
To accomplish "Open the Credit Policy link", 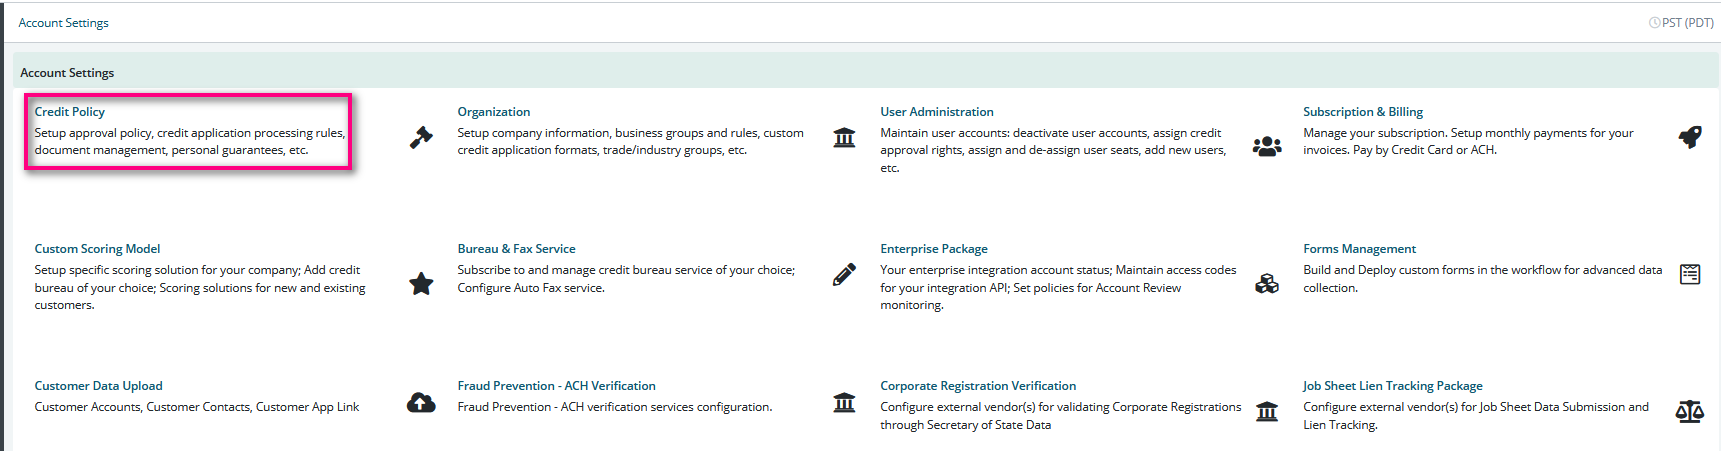I will [x=70, y=112].
